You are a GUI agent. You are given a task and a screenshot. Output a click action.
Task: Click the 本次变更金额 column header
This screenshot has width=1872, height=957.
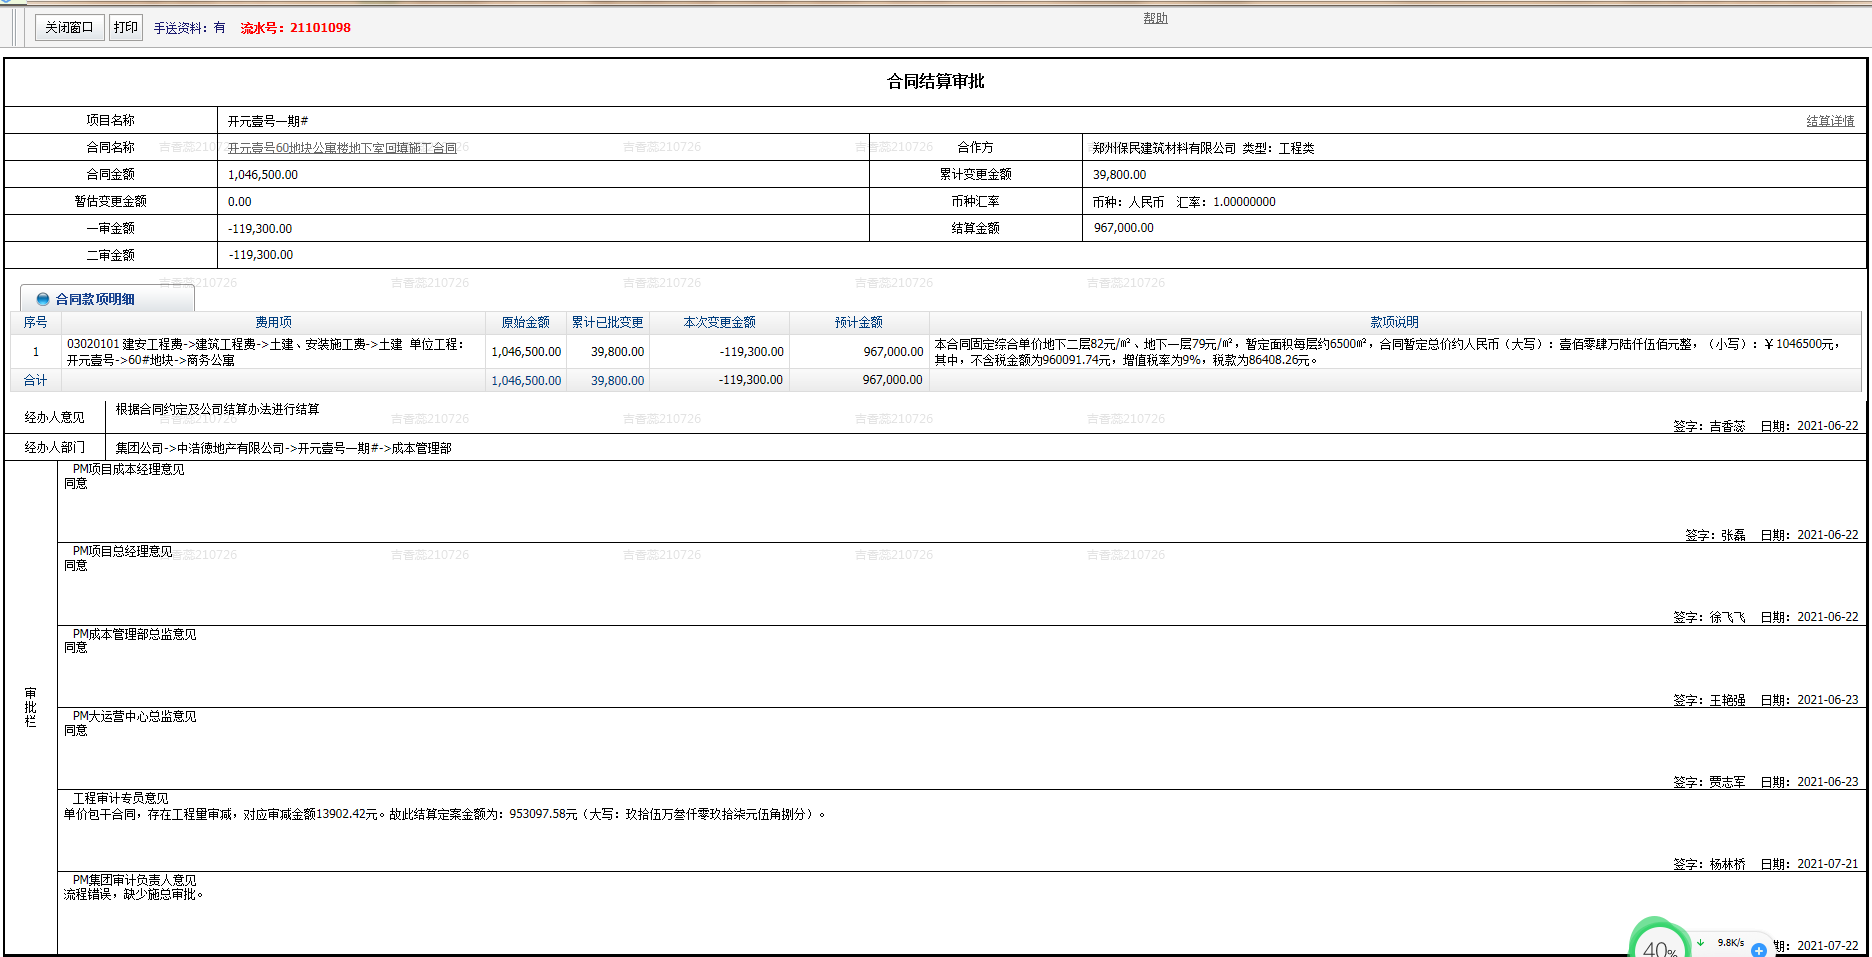[719, 322]
